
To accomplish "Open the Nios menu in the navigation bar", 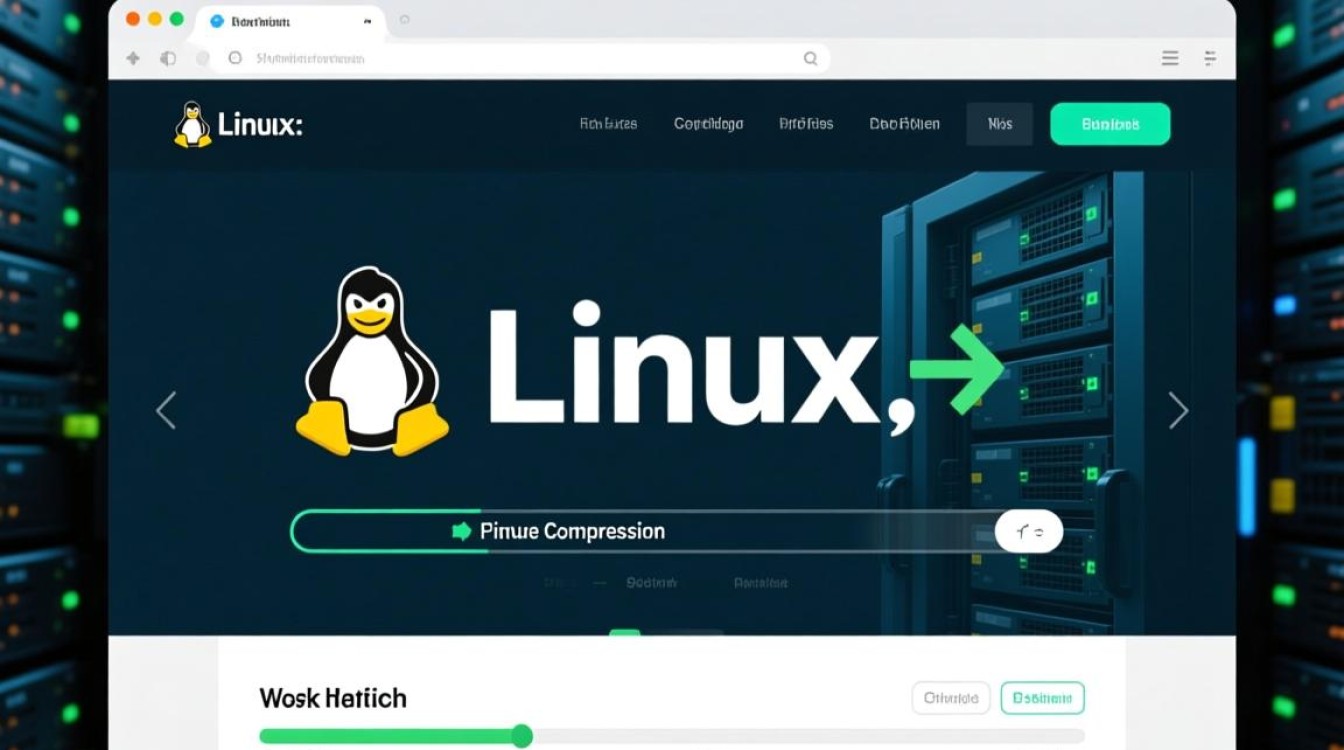I will (x=999, y=123).
